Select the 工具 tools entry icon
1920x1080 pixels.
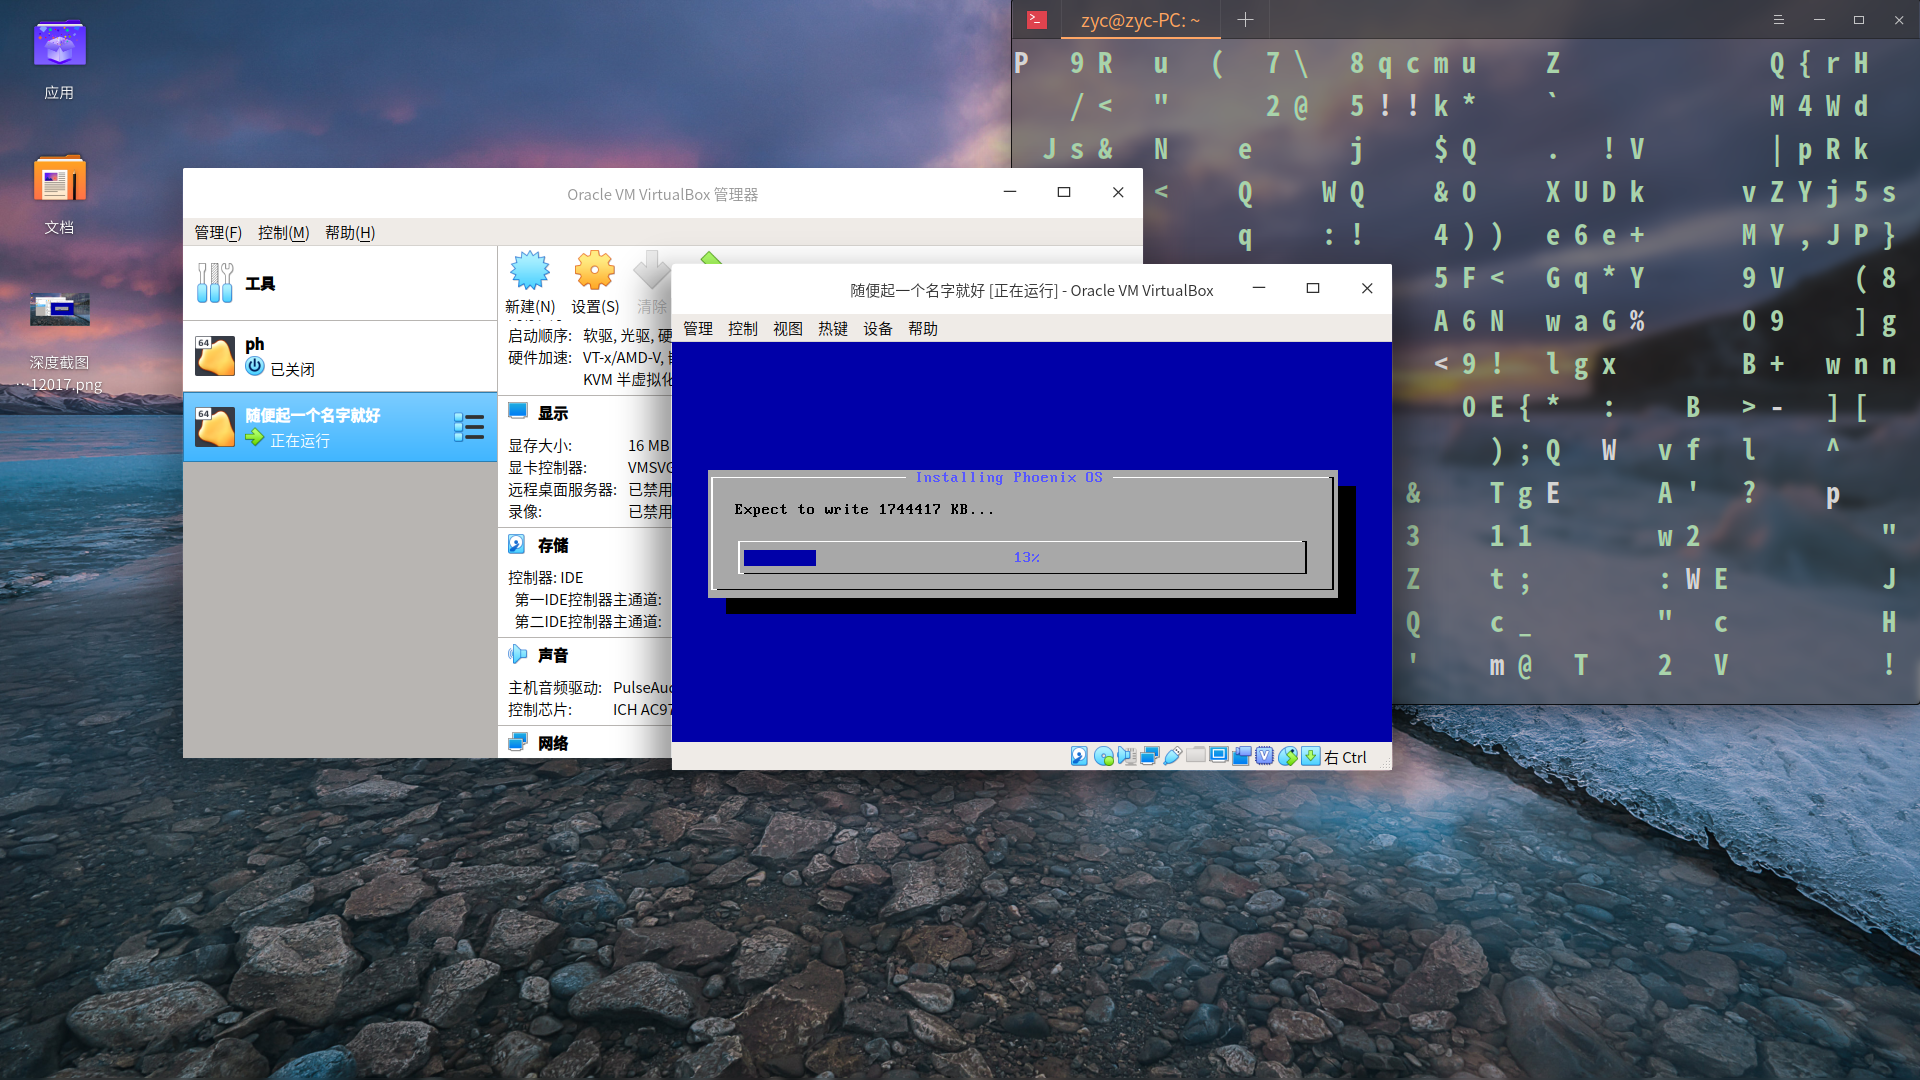point(215,283)
